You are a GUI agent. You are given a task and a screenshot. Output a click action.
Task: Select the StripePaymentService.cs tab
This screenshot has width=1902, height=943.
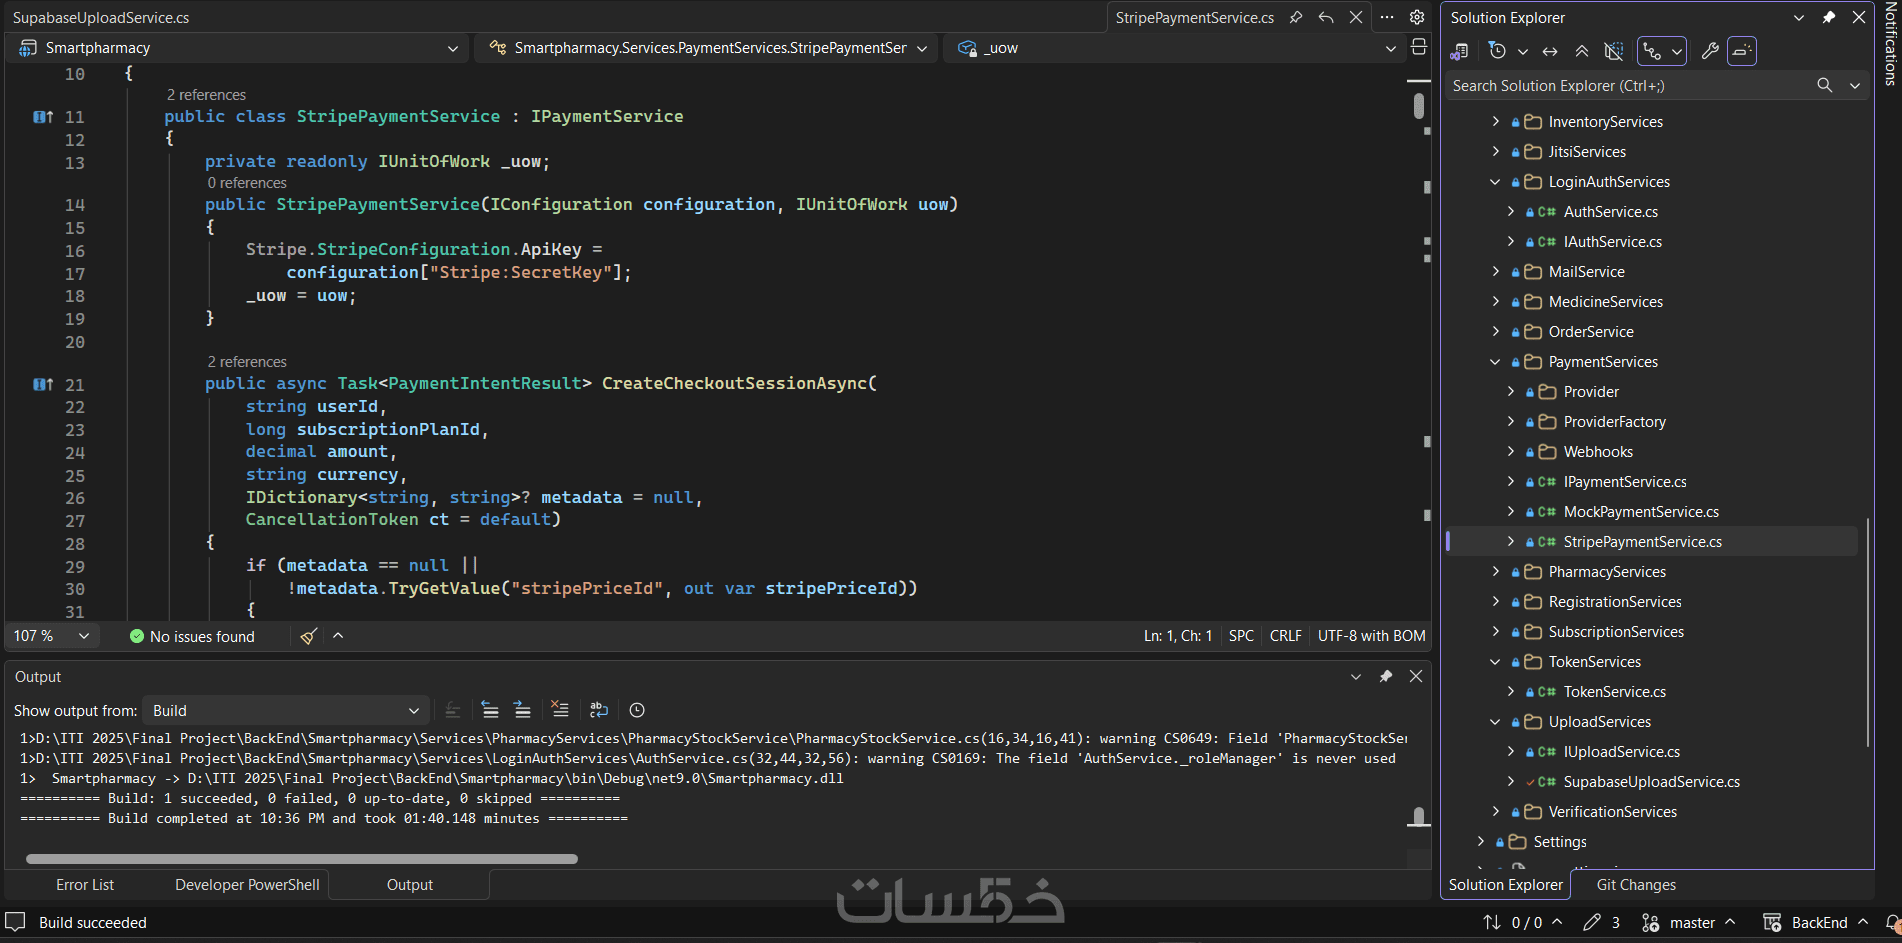point(1195,17)
